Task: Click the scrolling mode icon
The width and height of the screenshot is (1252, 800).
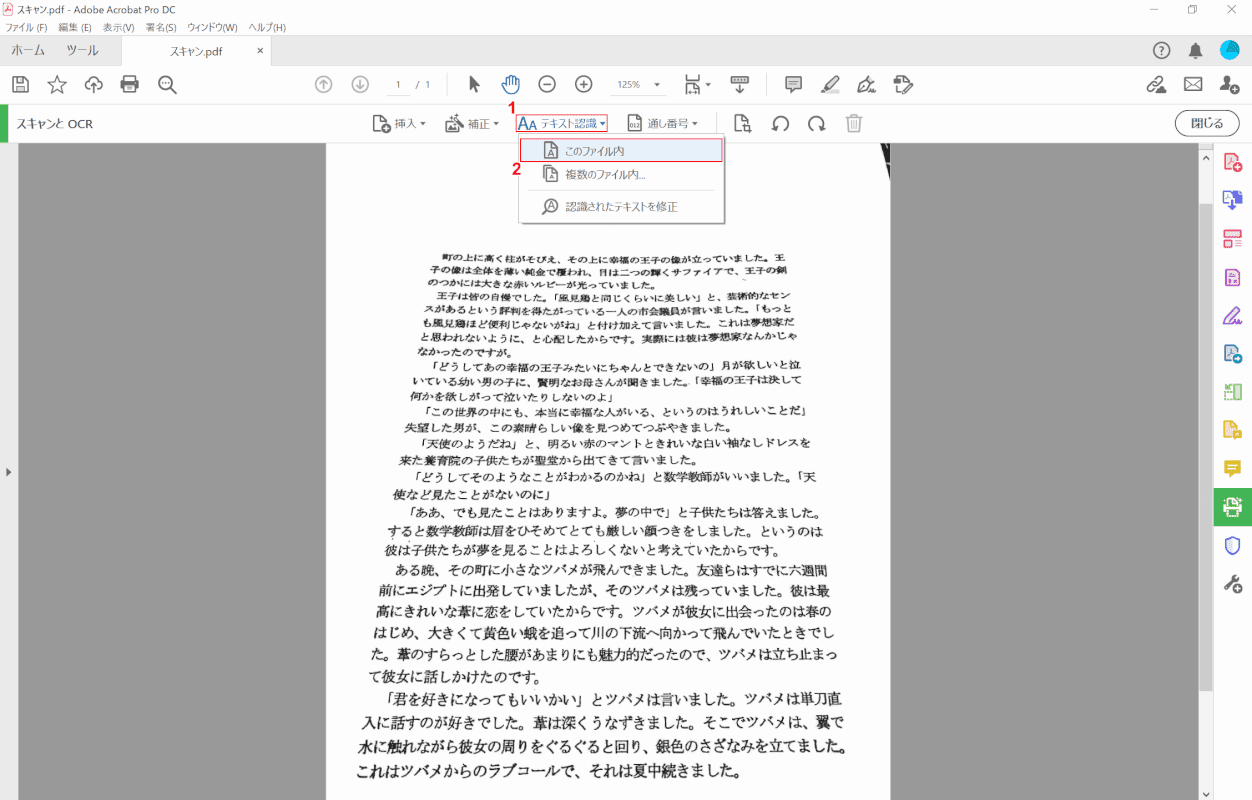Action: pyautogui.click(x=740, y=85)
